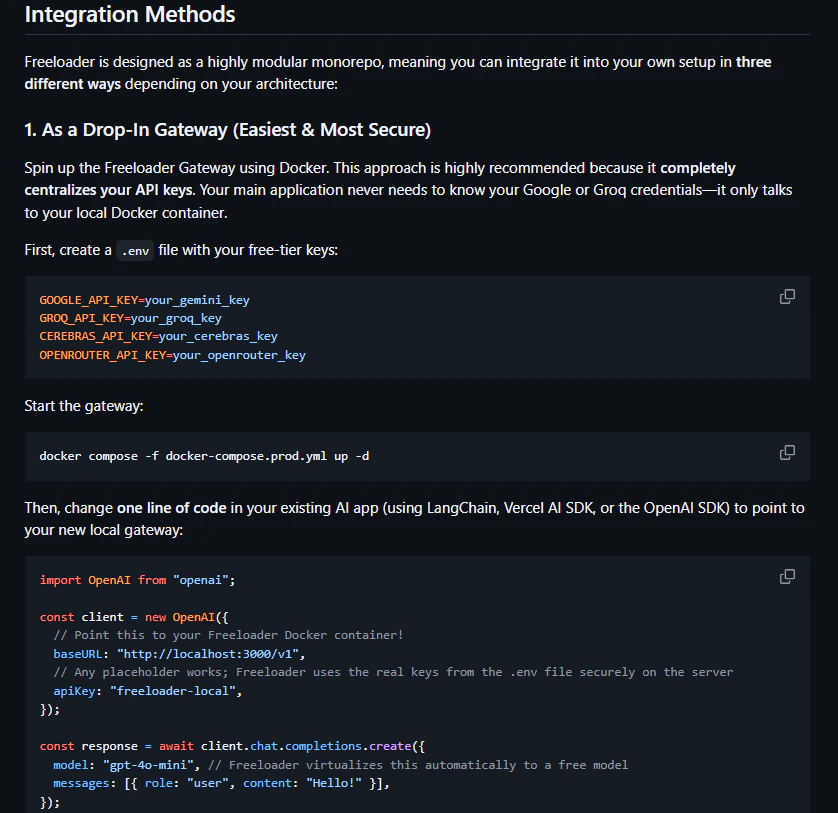The width and height of the screenshot is (838, 813).
Task: Click the model: "gpt-4o-mini" line
Action: point(340,765)
